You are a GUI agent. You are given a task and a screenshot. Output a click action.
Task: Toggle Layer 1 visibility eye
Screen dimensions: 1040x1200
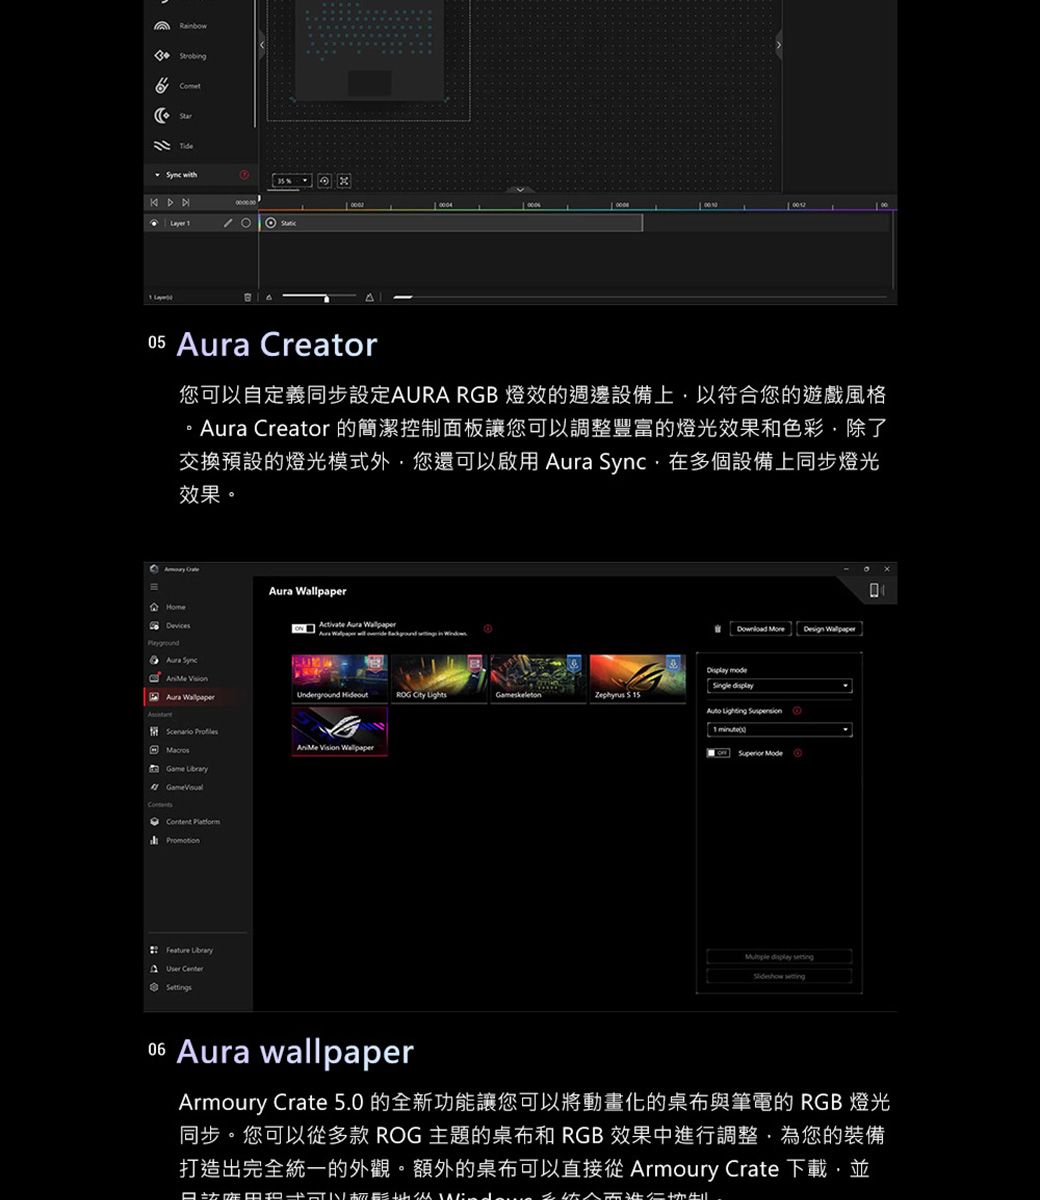pyautogui.click(x=154, y=223)
